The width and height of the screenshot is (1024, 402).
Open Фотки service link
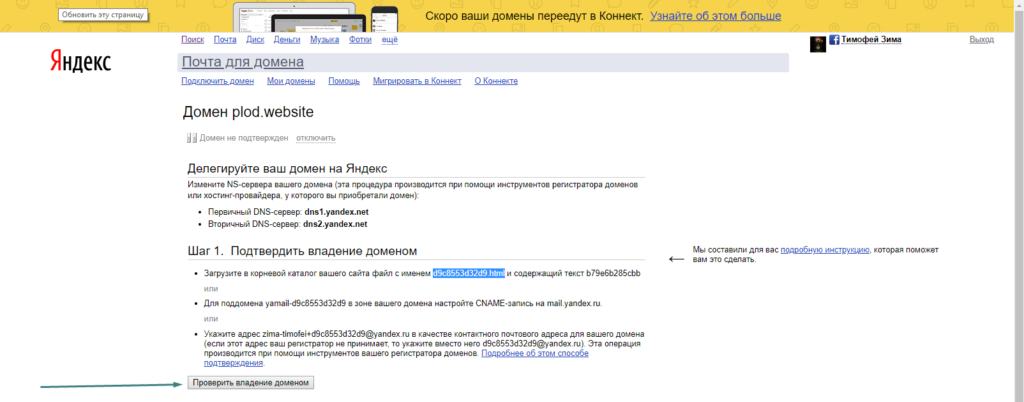click(360, 40)
